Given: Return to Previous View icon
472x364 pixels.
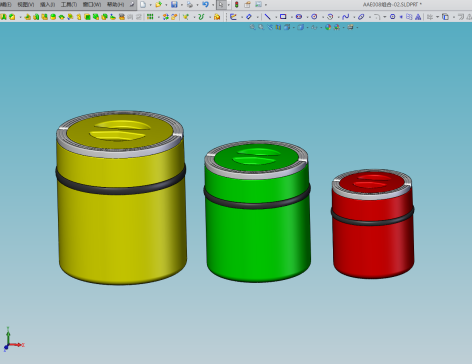Looking at the screenshot, I should [270, 27].
